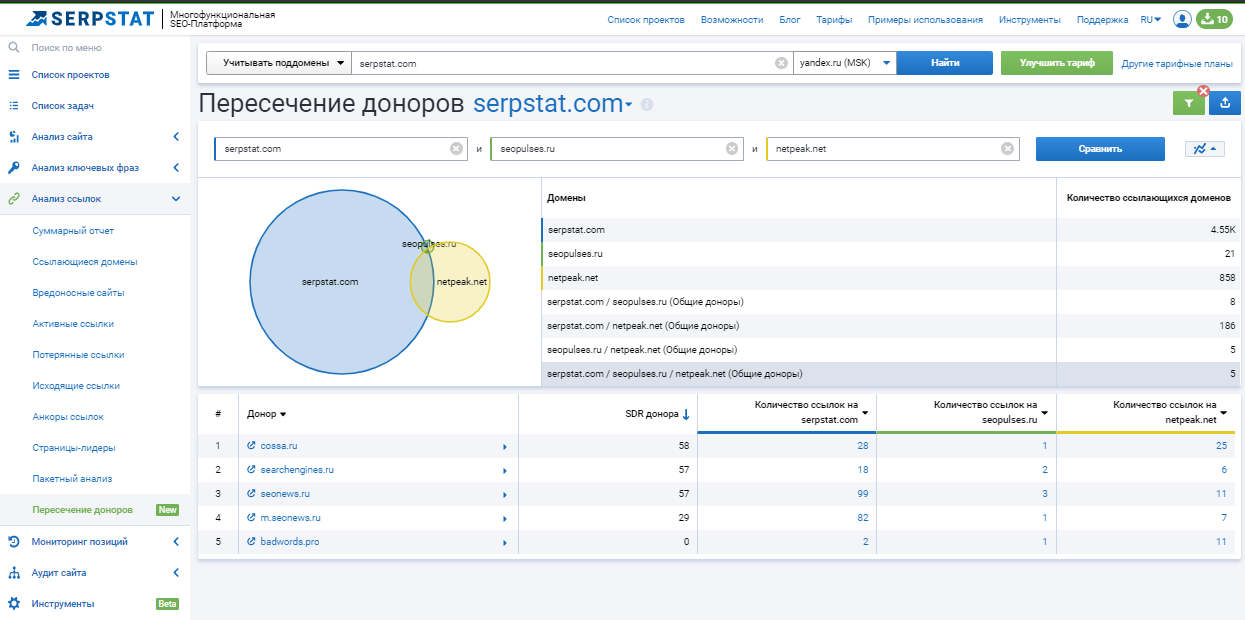This screenshot has height=620, width=1245.
Task: Select Пересечение доноров in sidebar
Action: tap(82, 510)
